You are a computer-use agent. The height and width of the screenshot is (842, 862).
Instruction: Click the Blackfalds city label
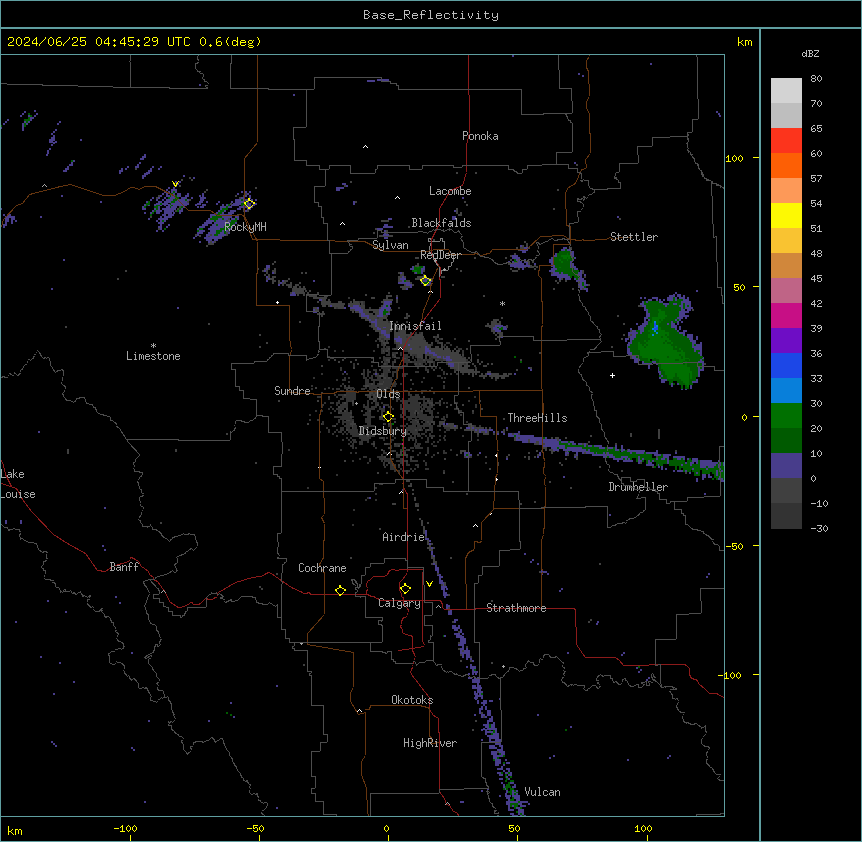point(441,223)
